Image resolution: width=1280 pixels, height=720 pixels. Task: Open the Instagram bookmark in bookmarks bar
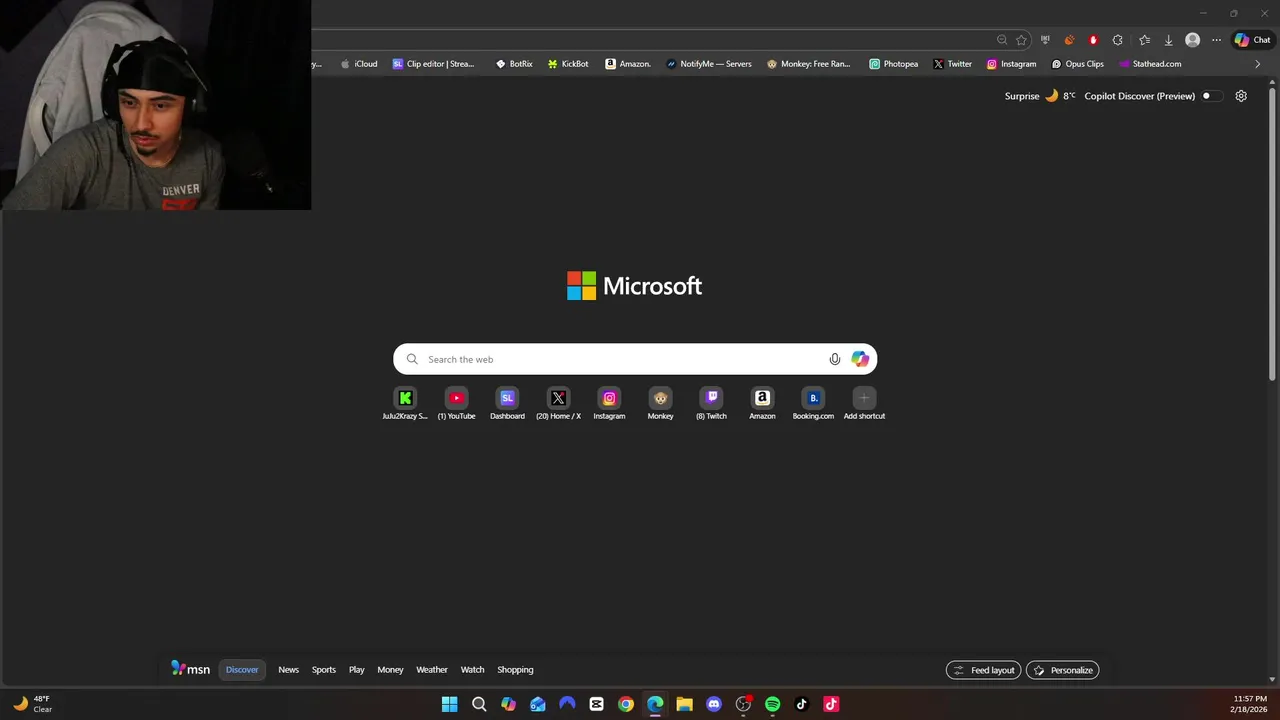[1012, 64]
